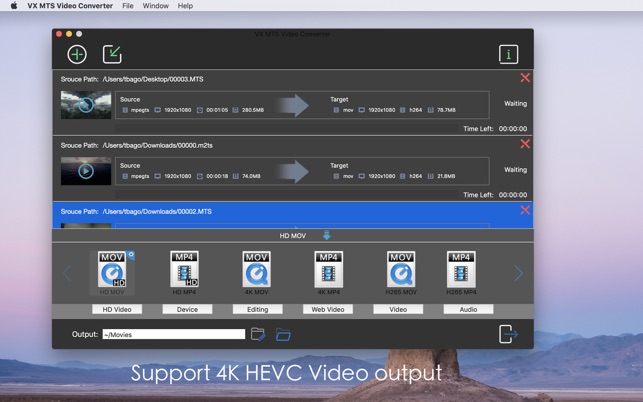Viewport: 643px width, 402px height.
Task: Select the H265 MP4 format preset
Action: tap(461, 273)
